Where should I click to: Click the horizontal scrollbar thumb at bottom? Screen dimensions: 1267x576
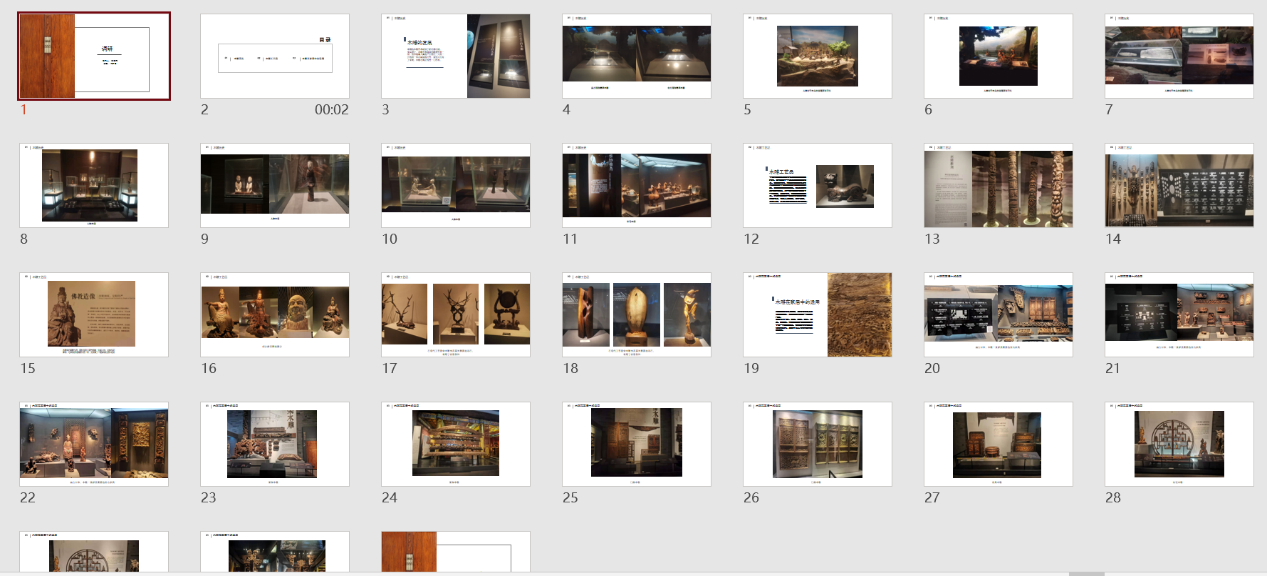point(1086,573)
